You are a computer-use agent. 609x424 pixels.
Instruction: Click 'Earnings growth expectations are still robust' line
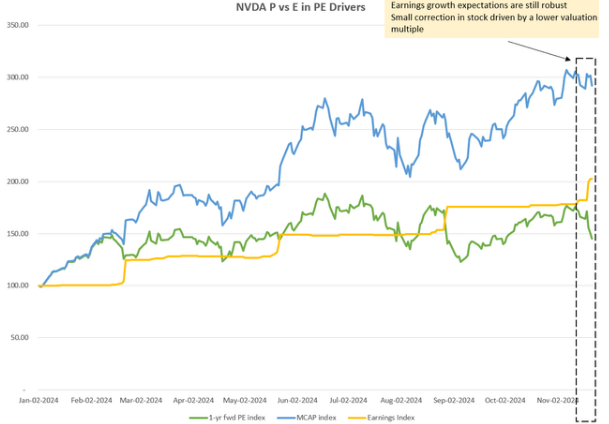(479, 5)
